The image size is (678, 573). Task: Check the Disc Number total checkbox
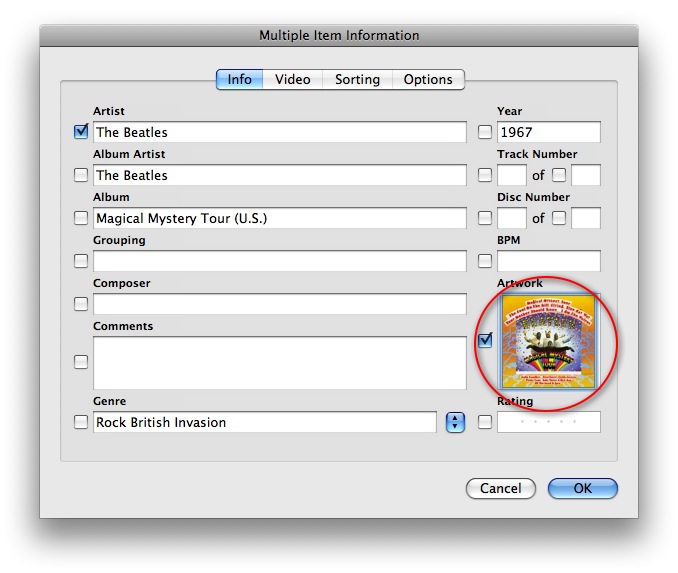559,218
